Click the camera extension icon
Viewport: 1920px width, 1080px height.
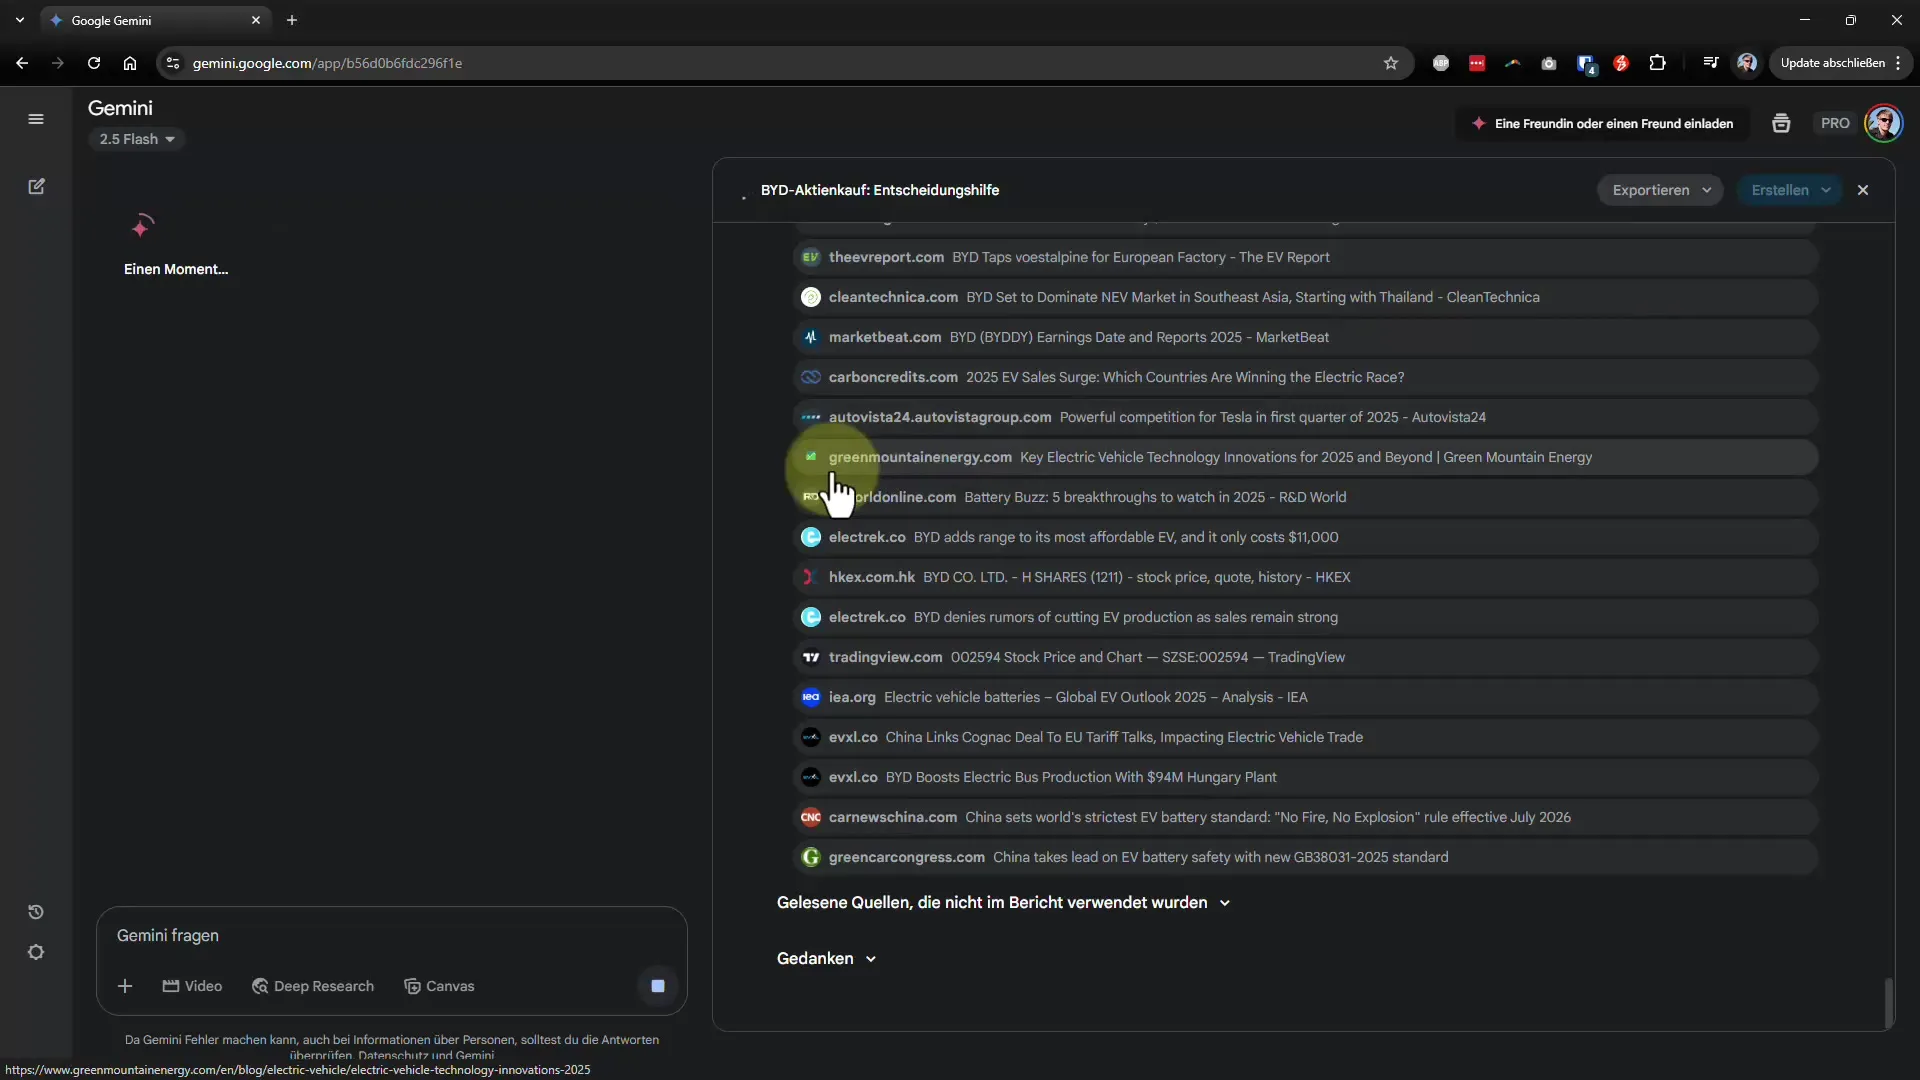1549,63
